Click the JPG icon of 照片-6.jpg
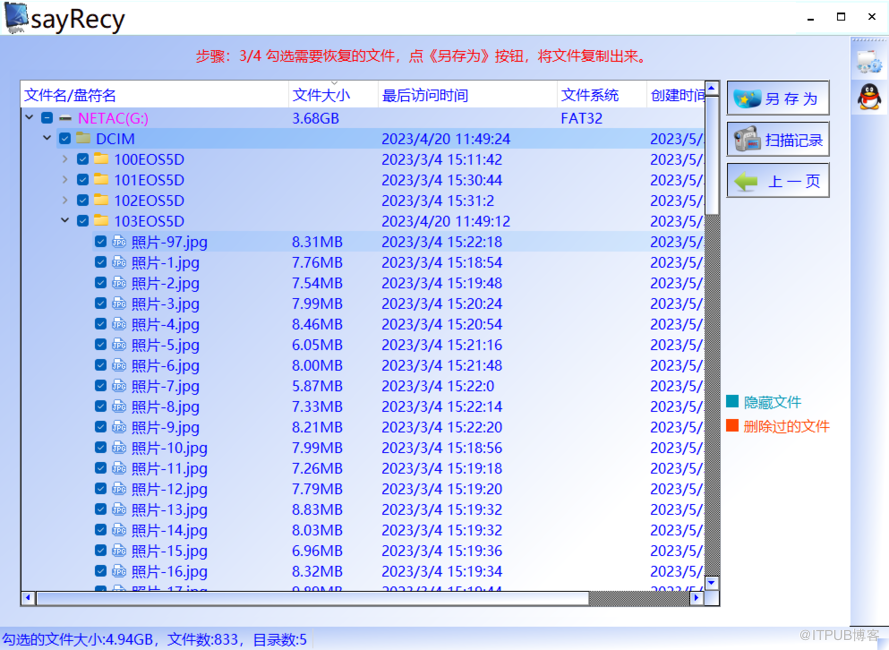Image resolution: width=889 pixels, height=650 pixels. click(119, 365)
